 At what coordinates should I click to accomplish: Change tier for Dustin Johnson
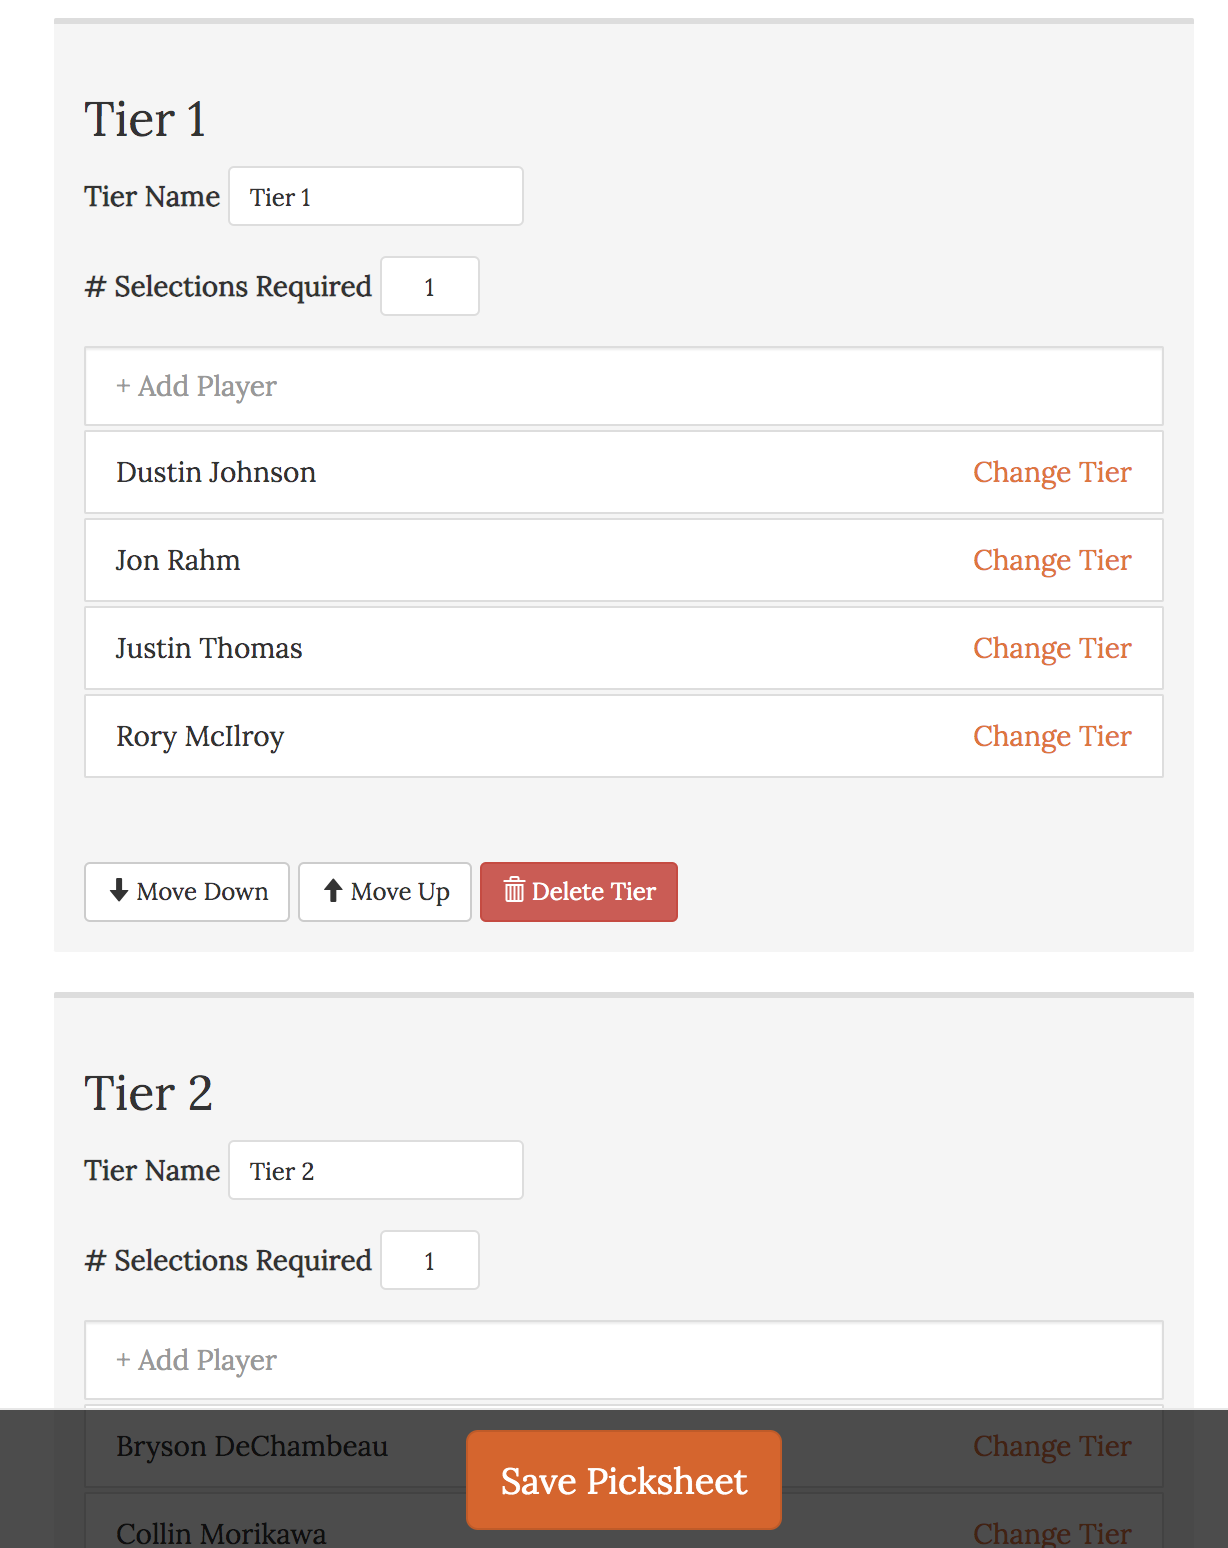1051,472
